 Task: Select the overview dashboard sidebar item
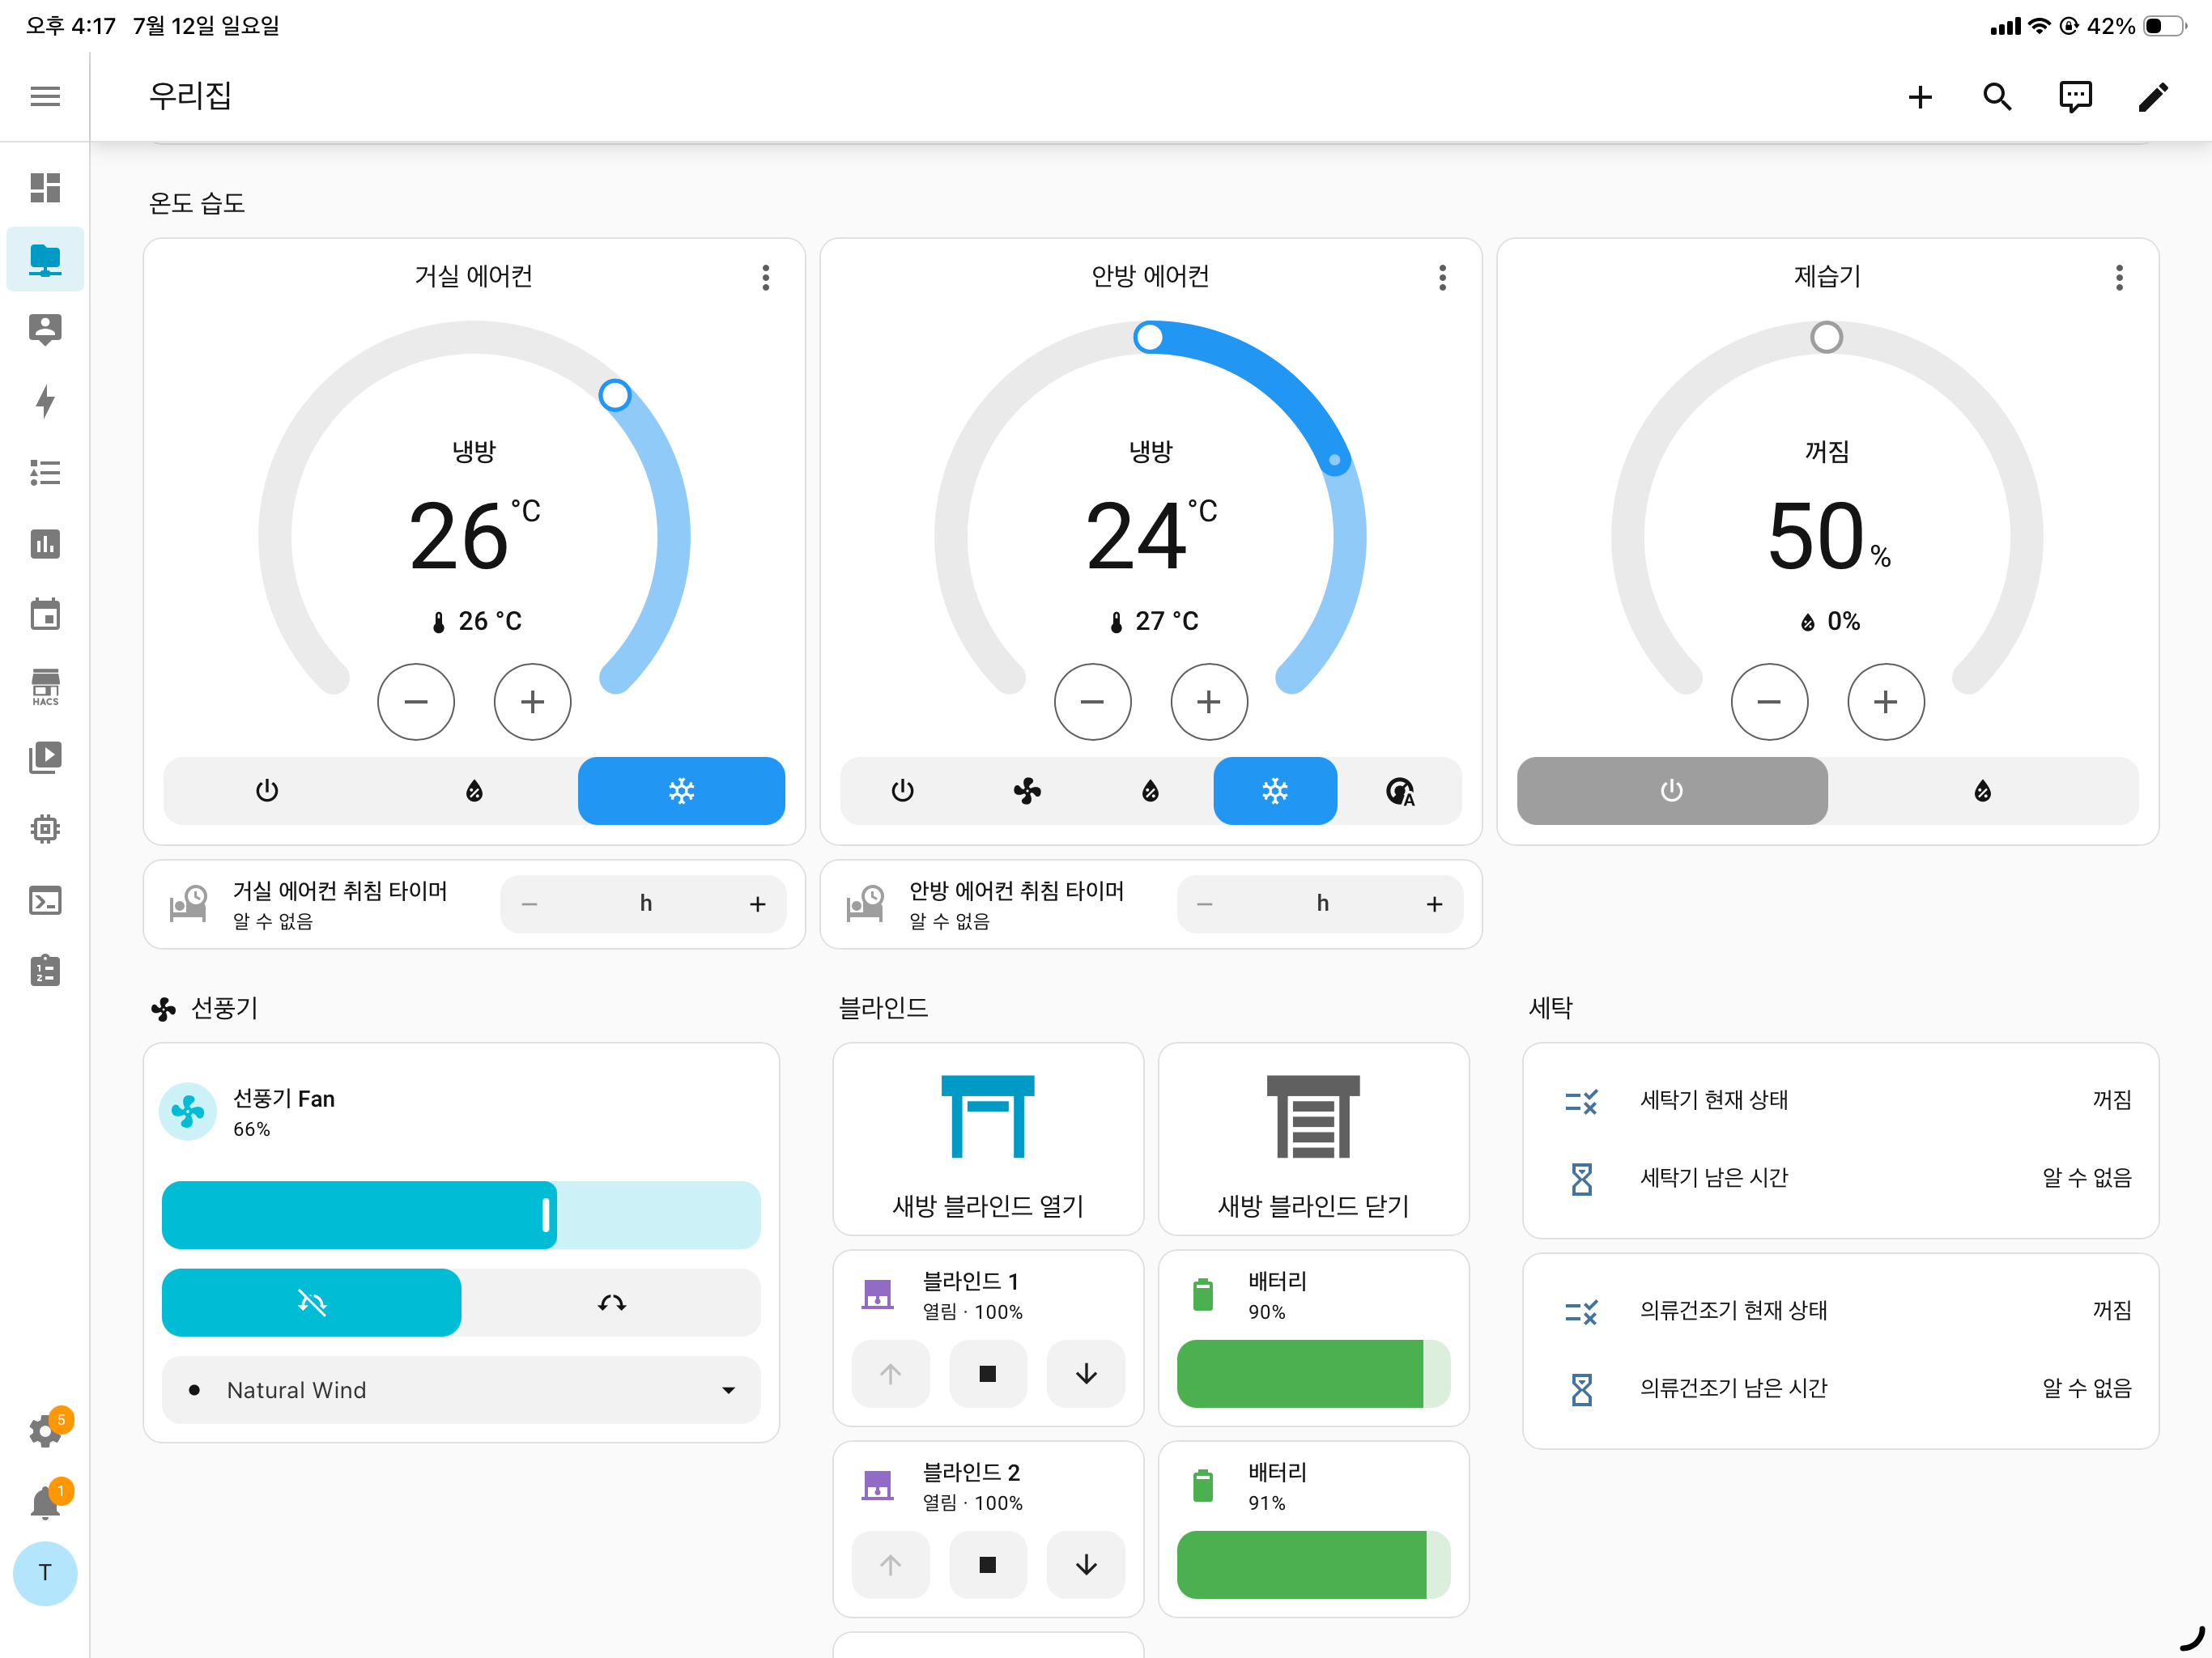click(45, 187)
